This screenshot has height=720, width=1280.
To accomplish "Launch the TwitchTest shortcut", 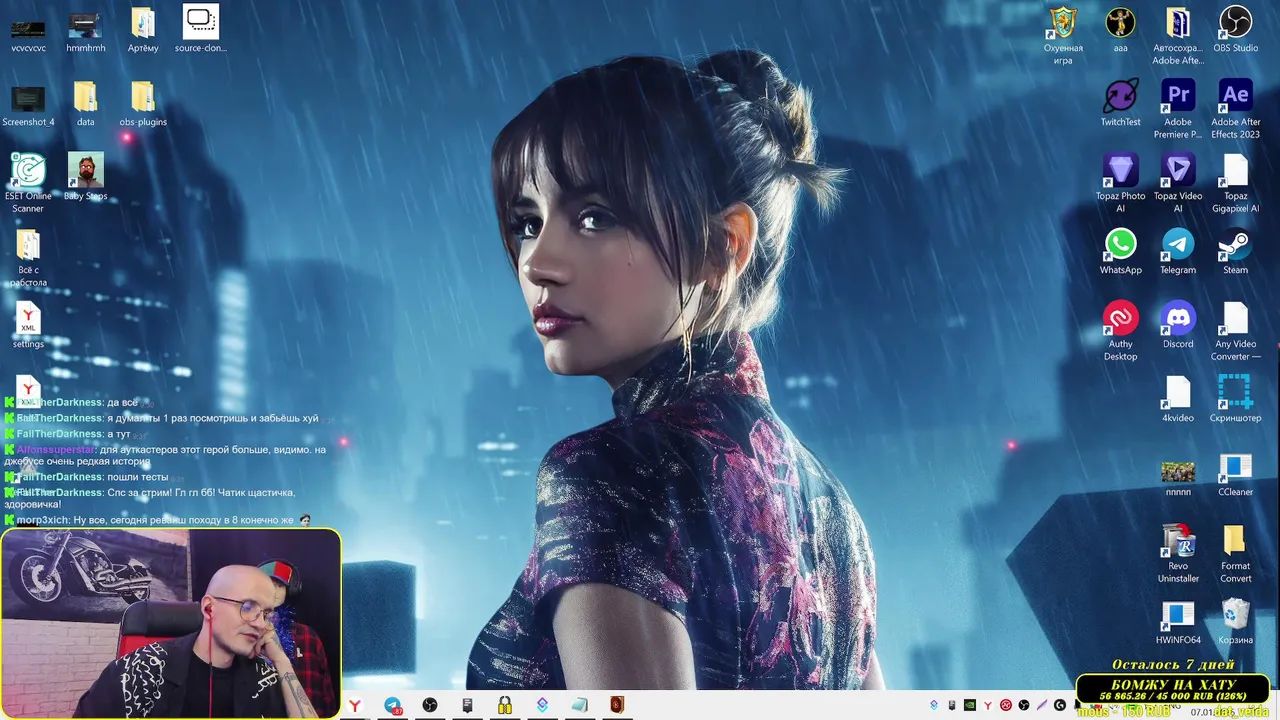I will (x=1120, y=103).
